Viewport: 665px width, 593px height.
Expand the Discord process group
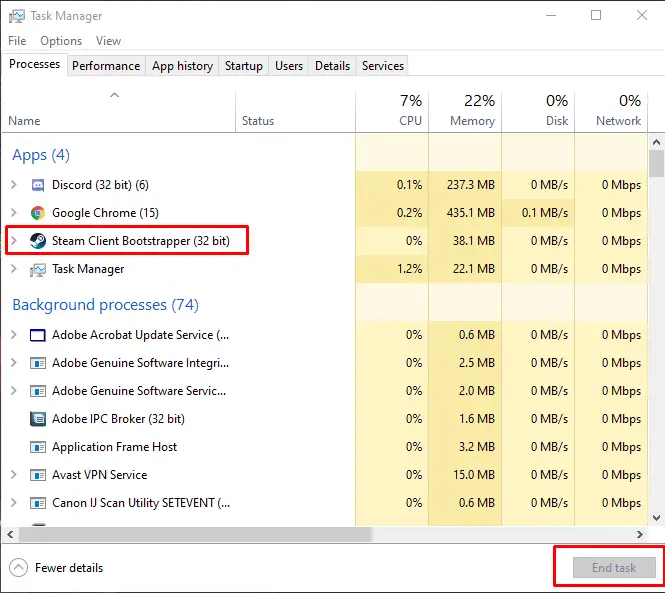(x=14, y=185)
